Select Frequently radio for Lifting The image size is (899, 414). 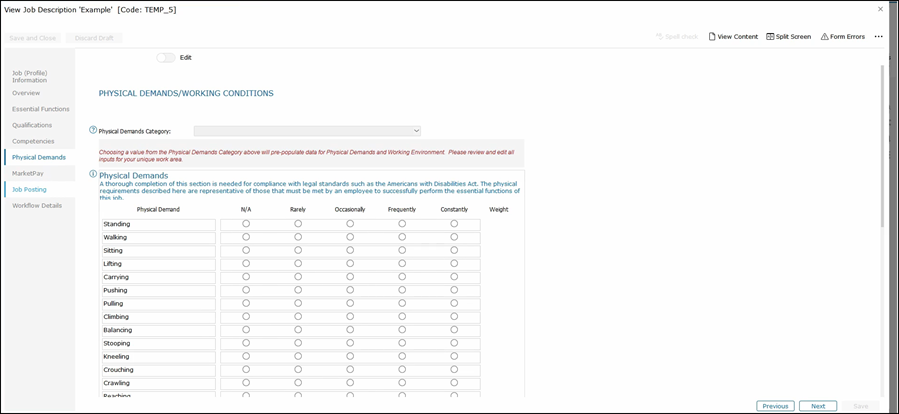(x=402, y=264)
